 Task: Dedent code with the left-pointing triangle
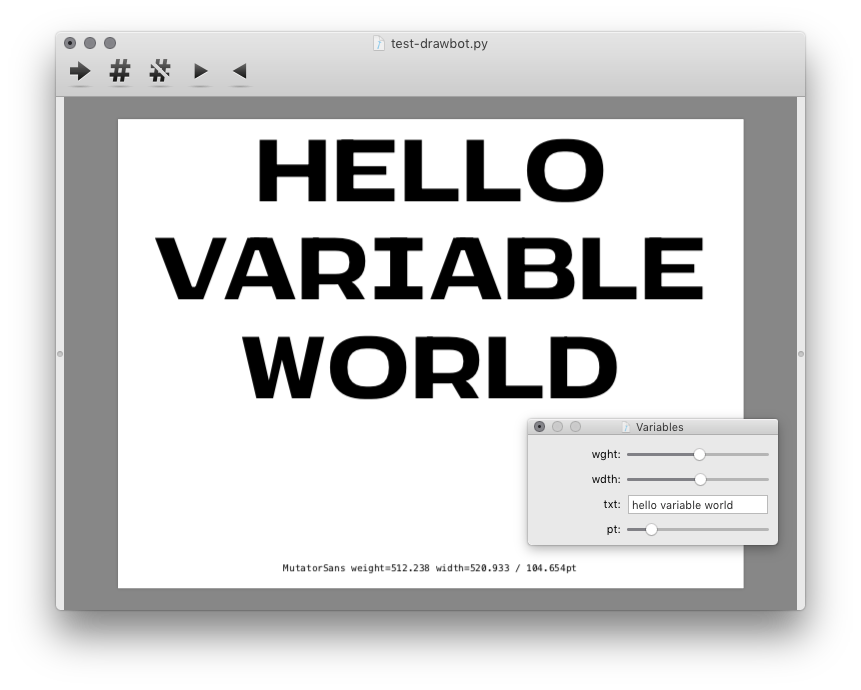click(239, 71)
